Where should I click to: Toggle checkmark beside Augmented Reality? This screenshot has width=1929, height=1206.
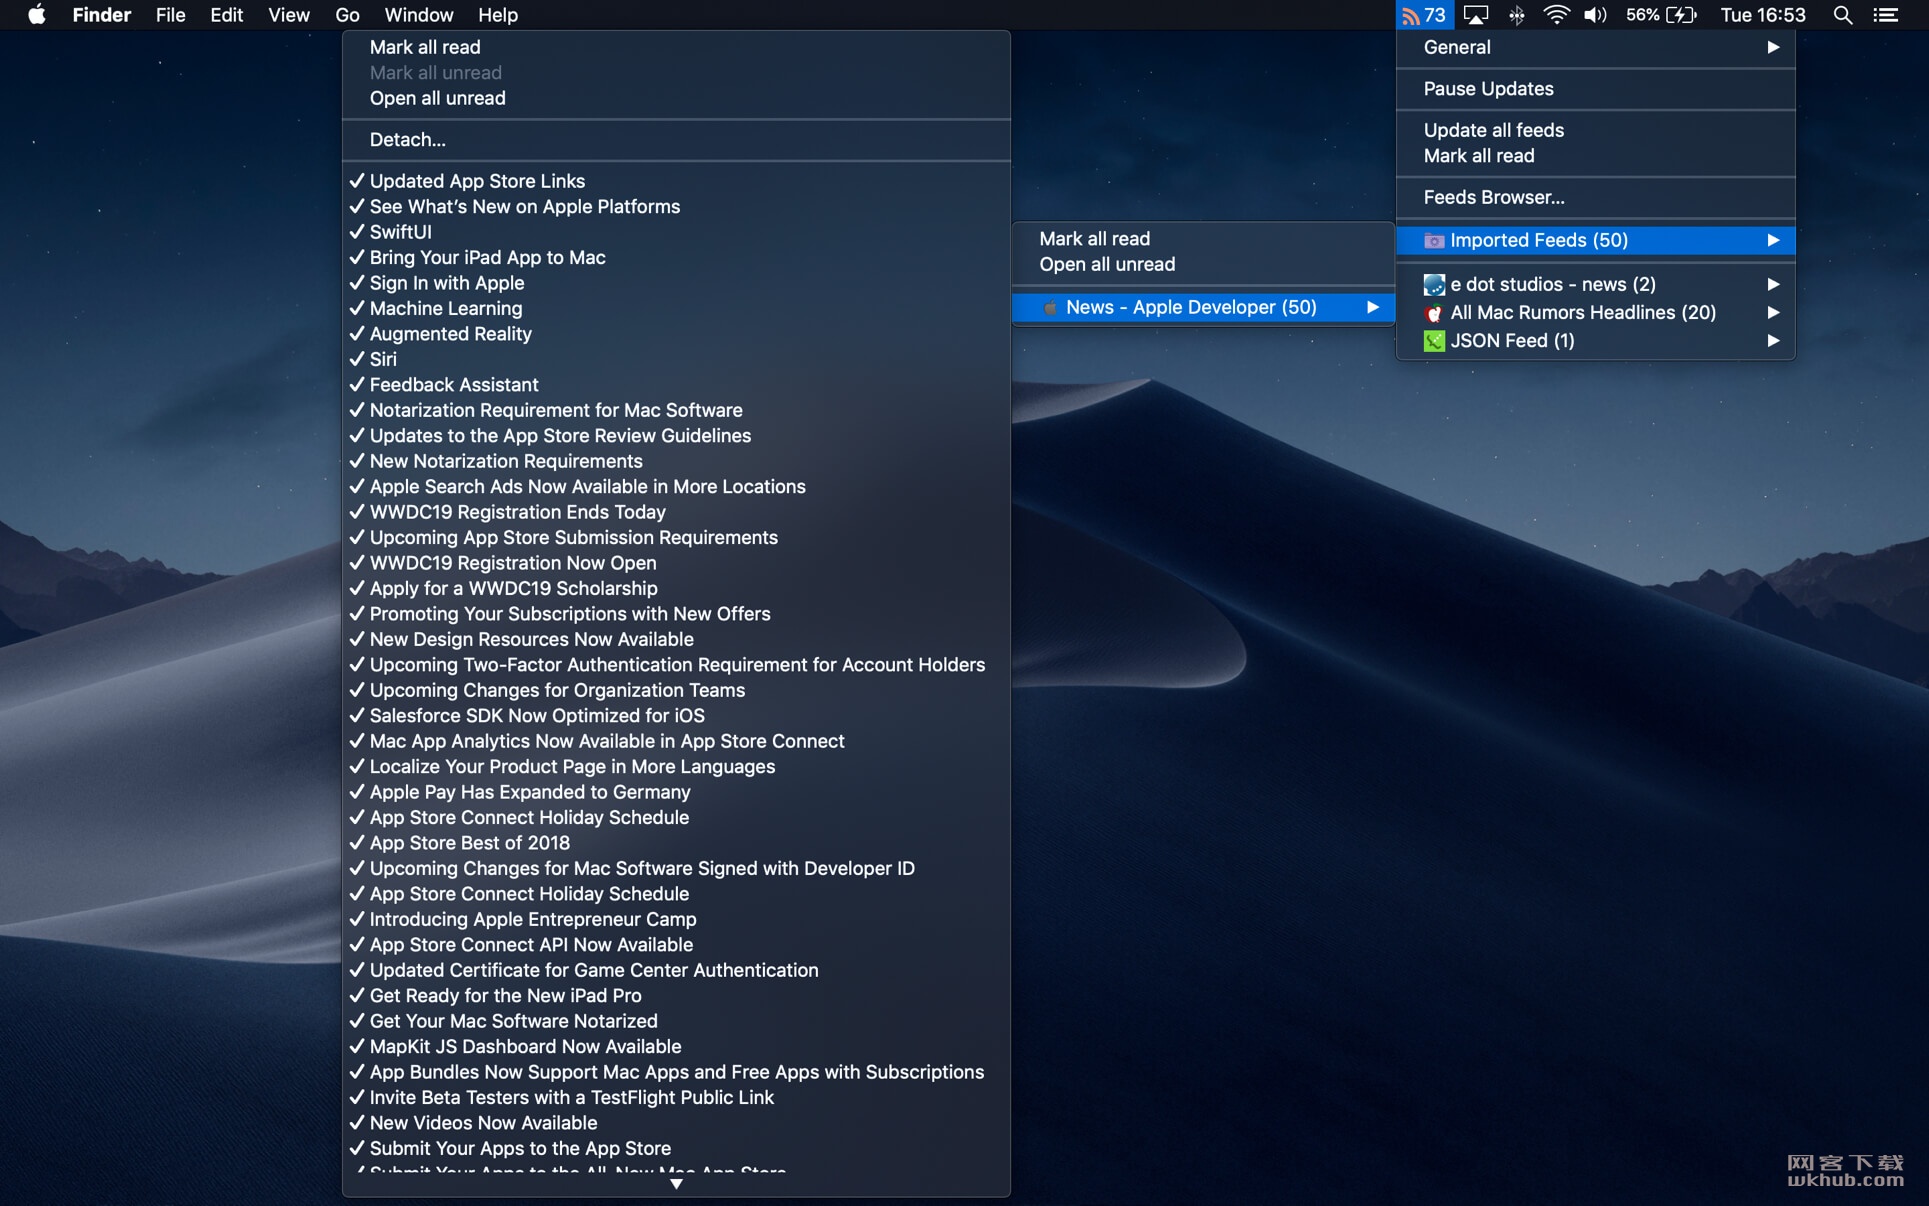click(x=357, y=334)
